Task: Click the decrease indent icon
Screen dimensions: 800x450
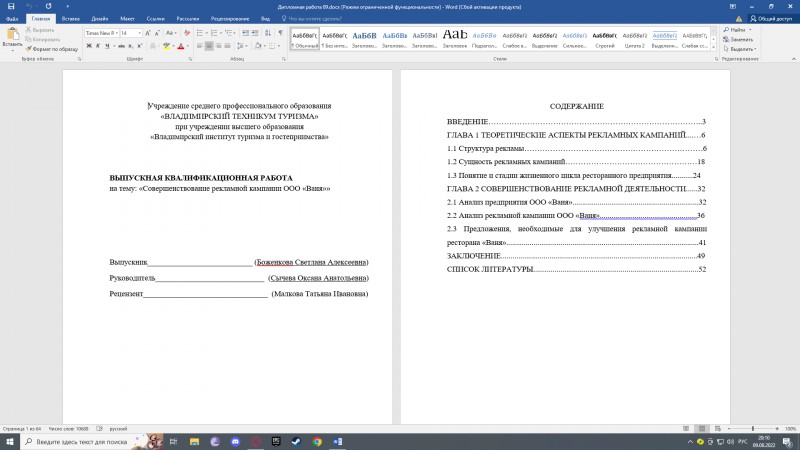Action: 245,33
